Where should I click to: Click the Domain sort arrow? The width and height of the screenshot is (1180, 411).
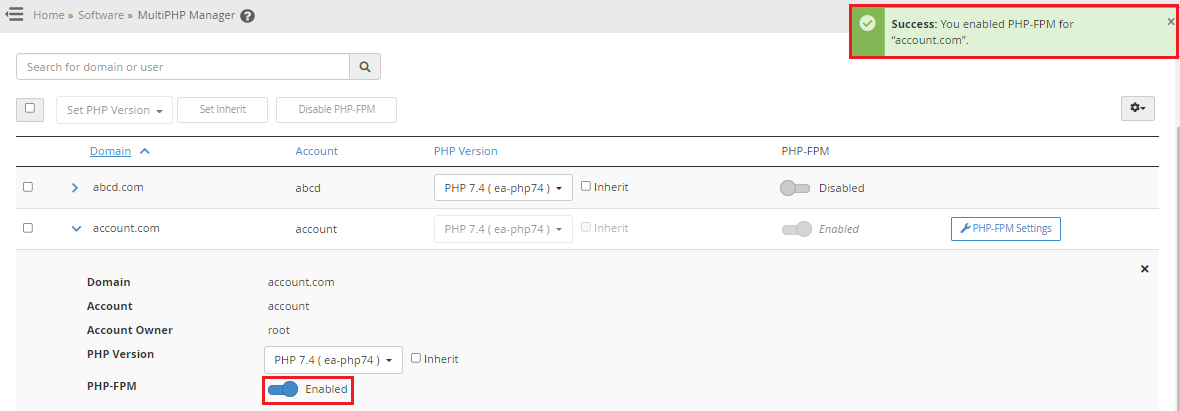pyautogui.click(x=145, y=151)
